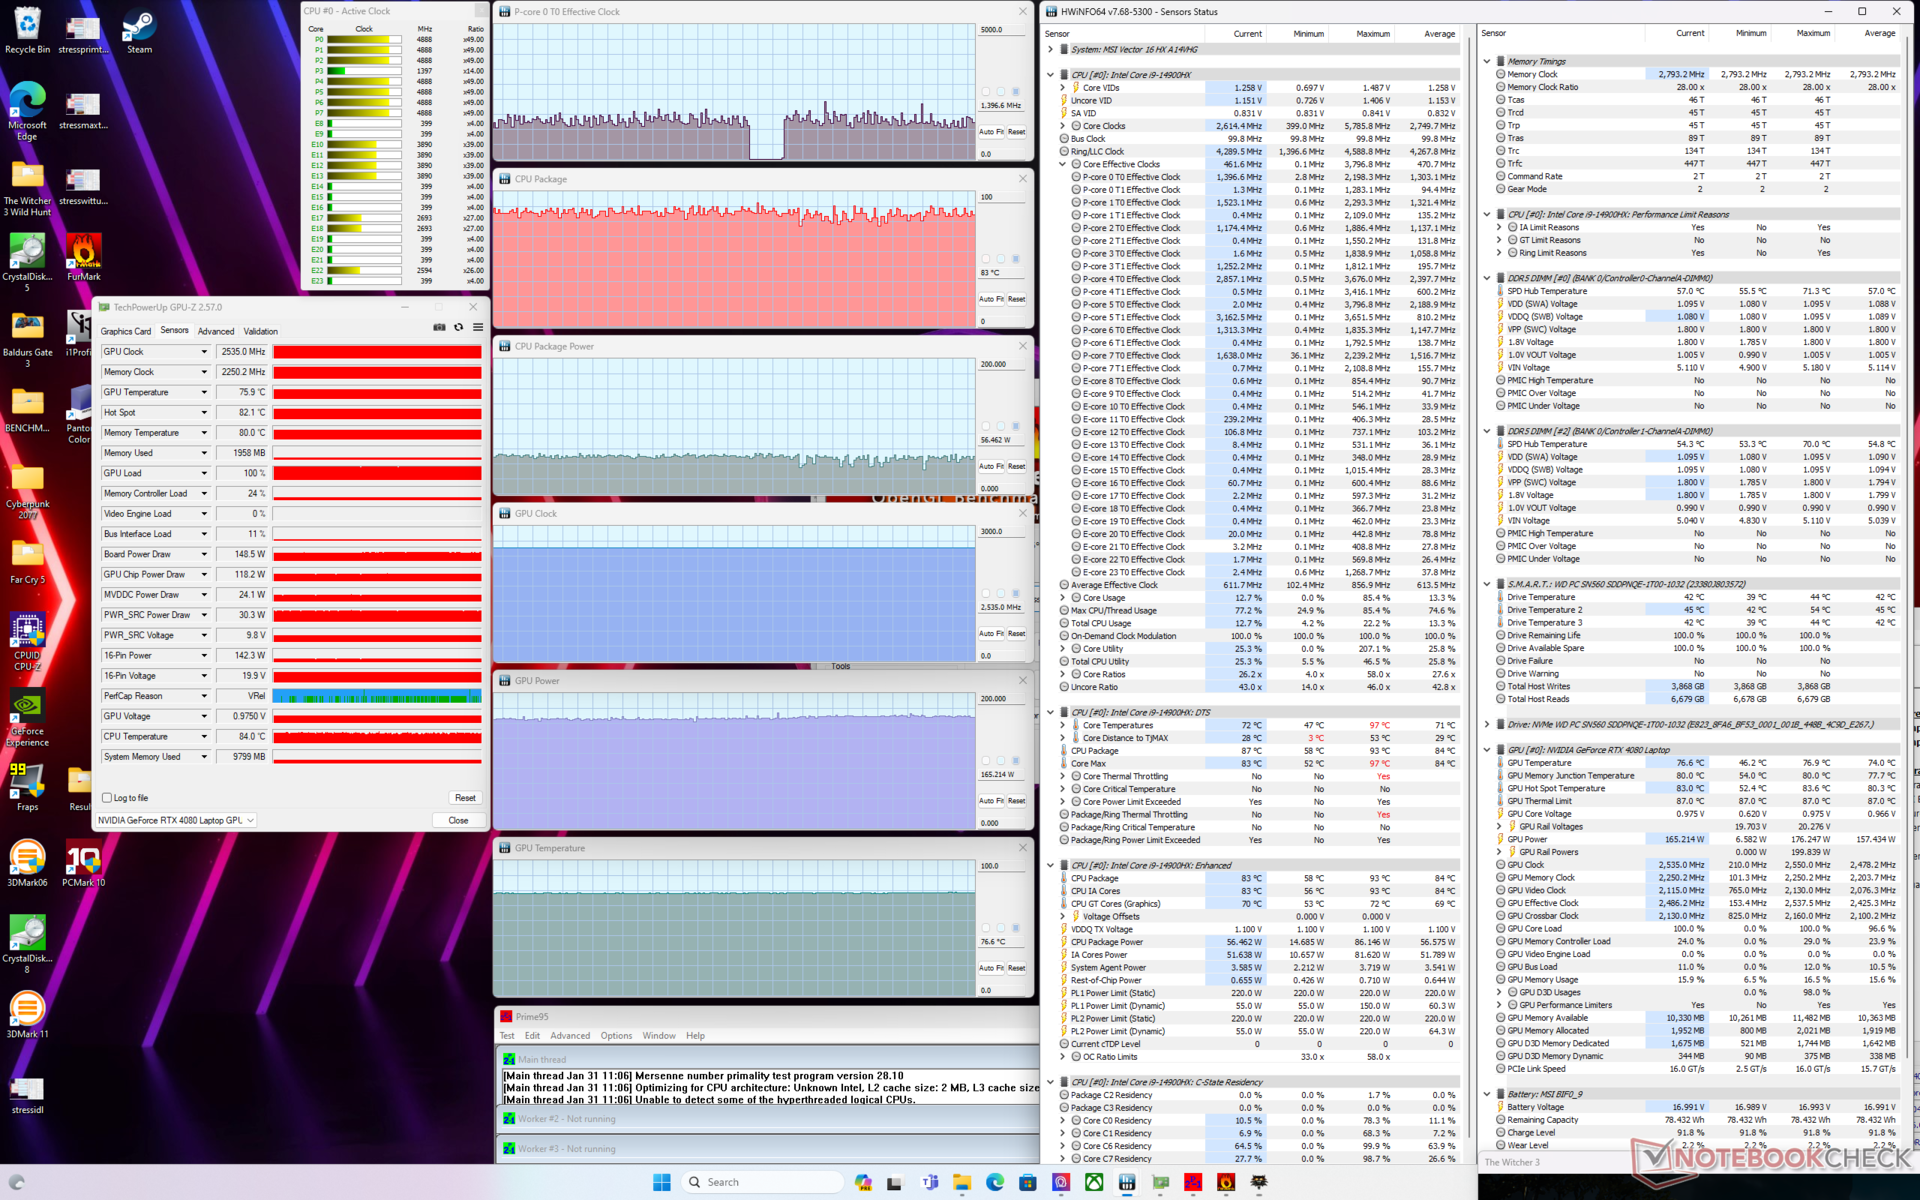Enable the Log to file checkbox

pyautogui.click(x=107, y=798)
